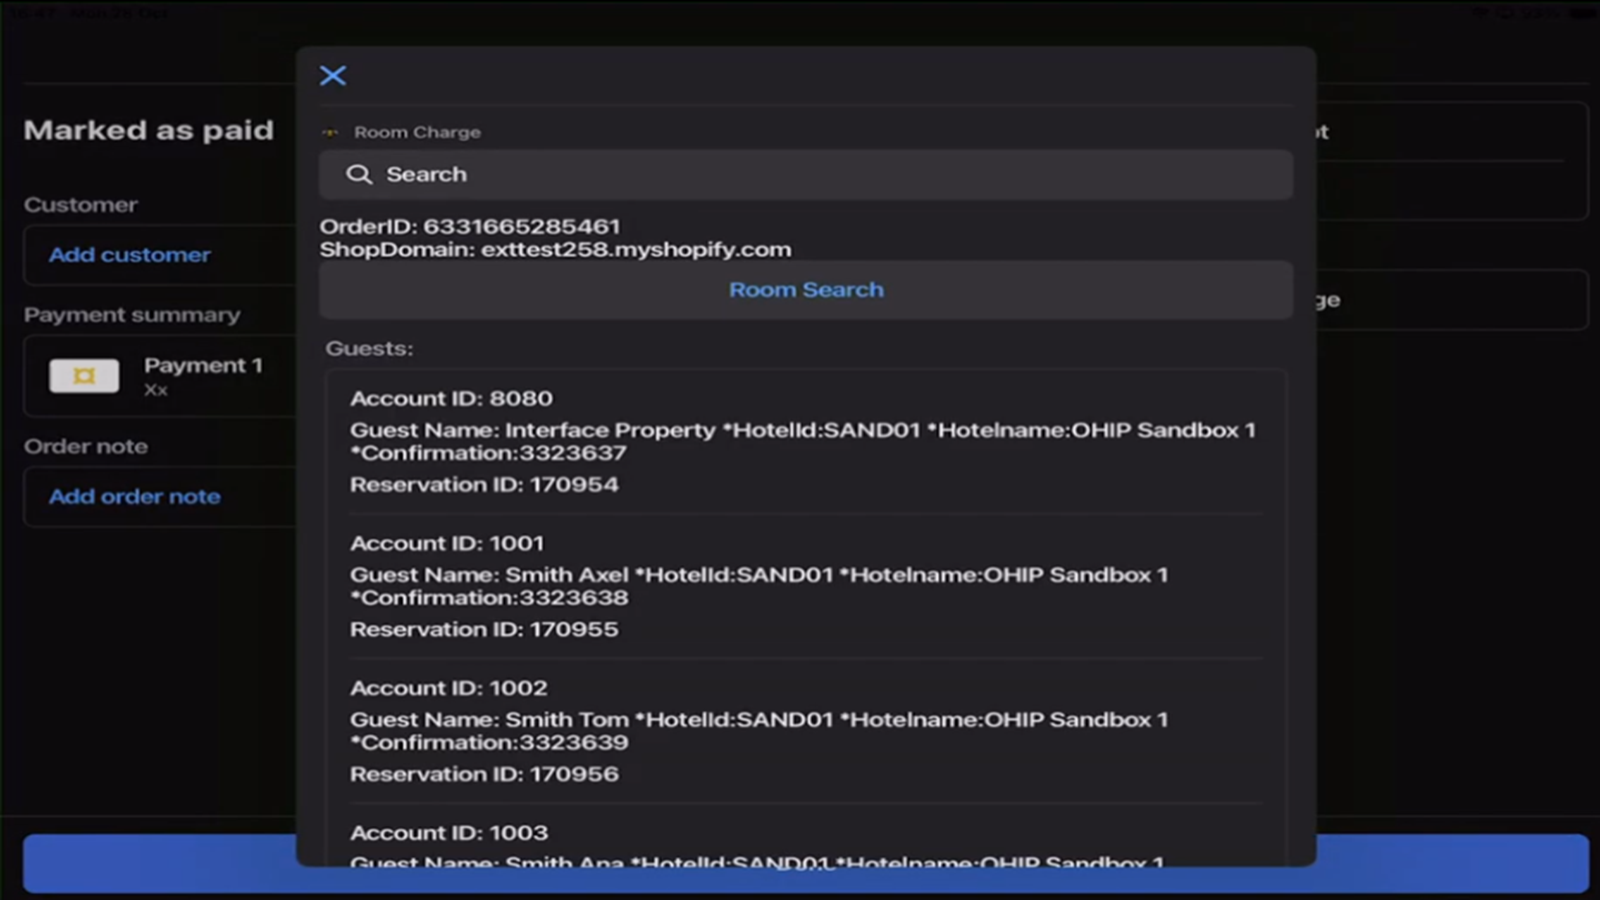Image resolution: width=1600 pixels, height=900 pixels.
Task: Click the Room Charge title label
Action: 417,132
